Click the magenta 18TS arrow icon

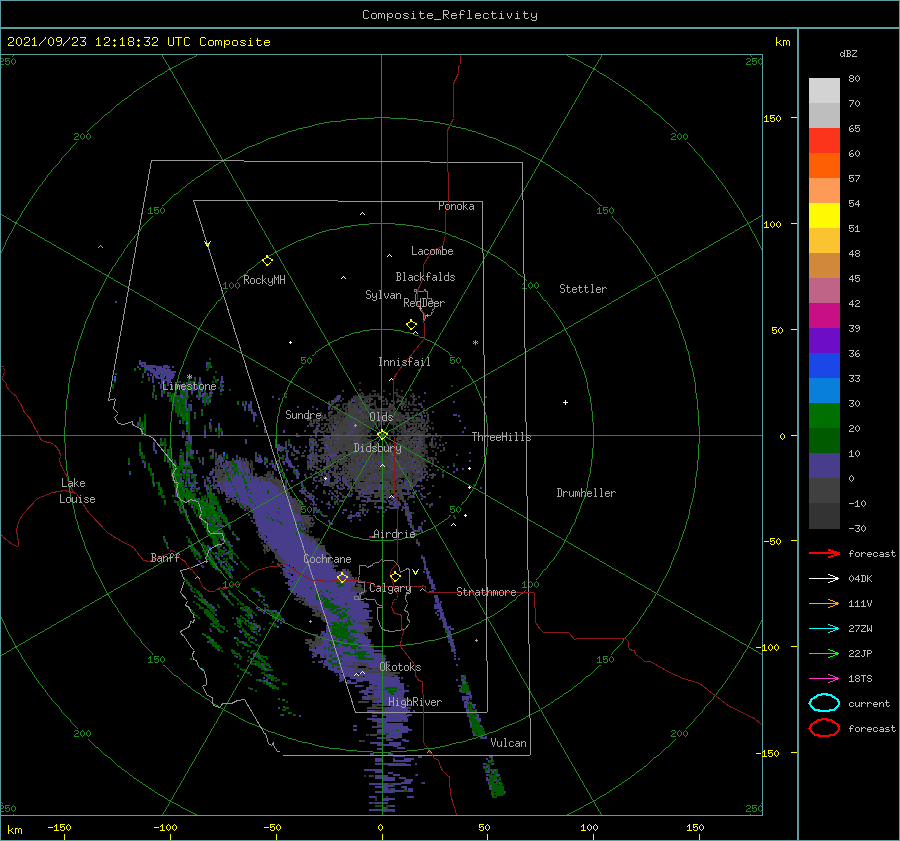point(824,679)
